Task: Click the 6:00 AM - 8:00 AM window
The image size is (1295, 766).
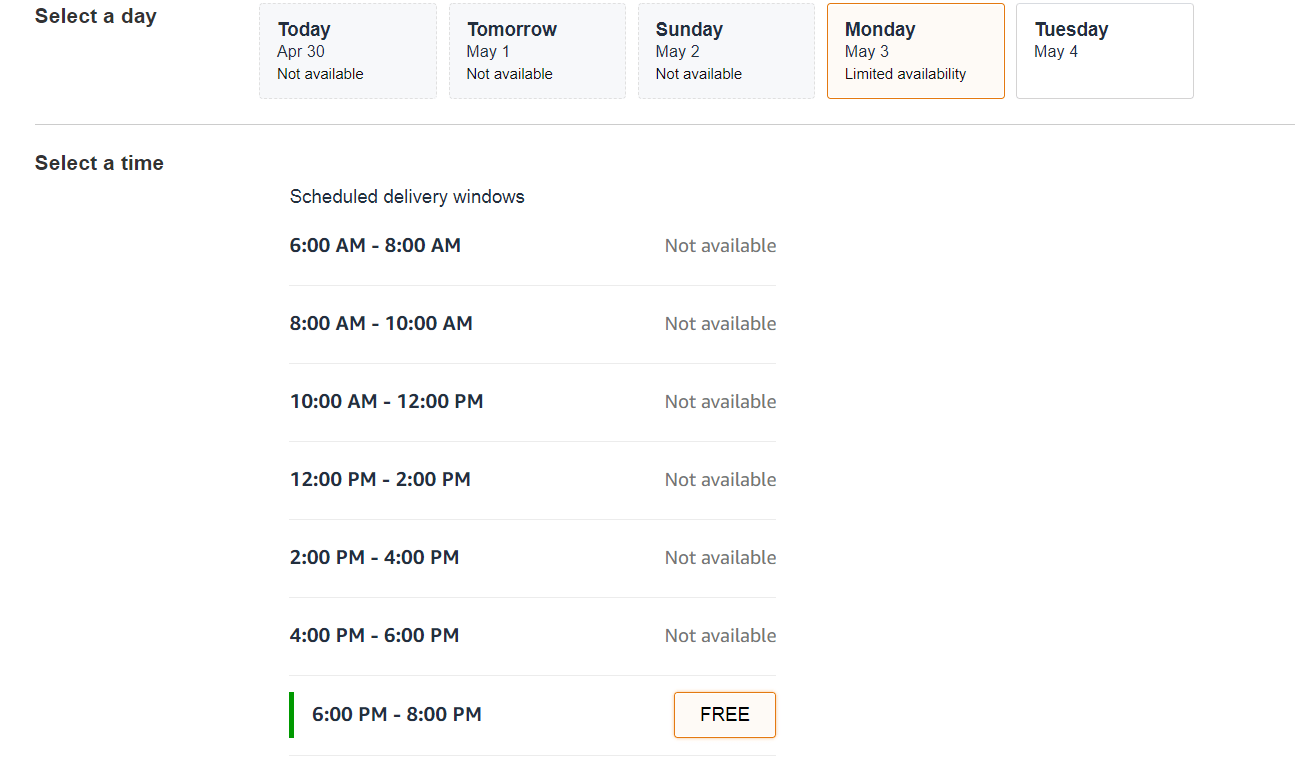Action: pyautogui.click(x=375, y=246)
